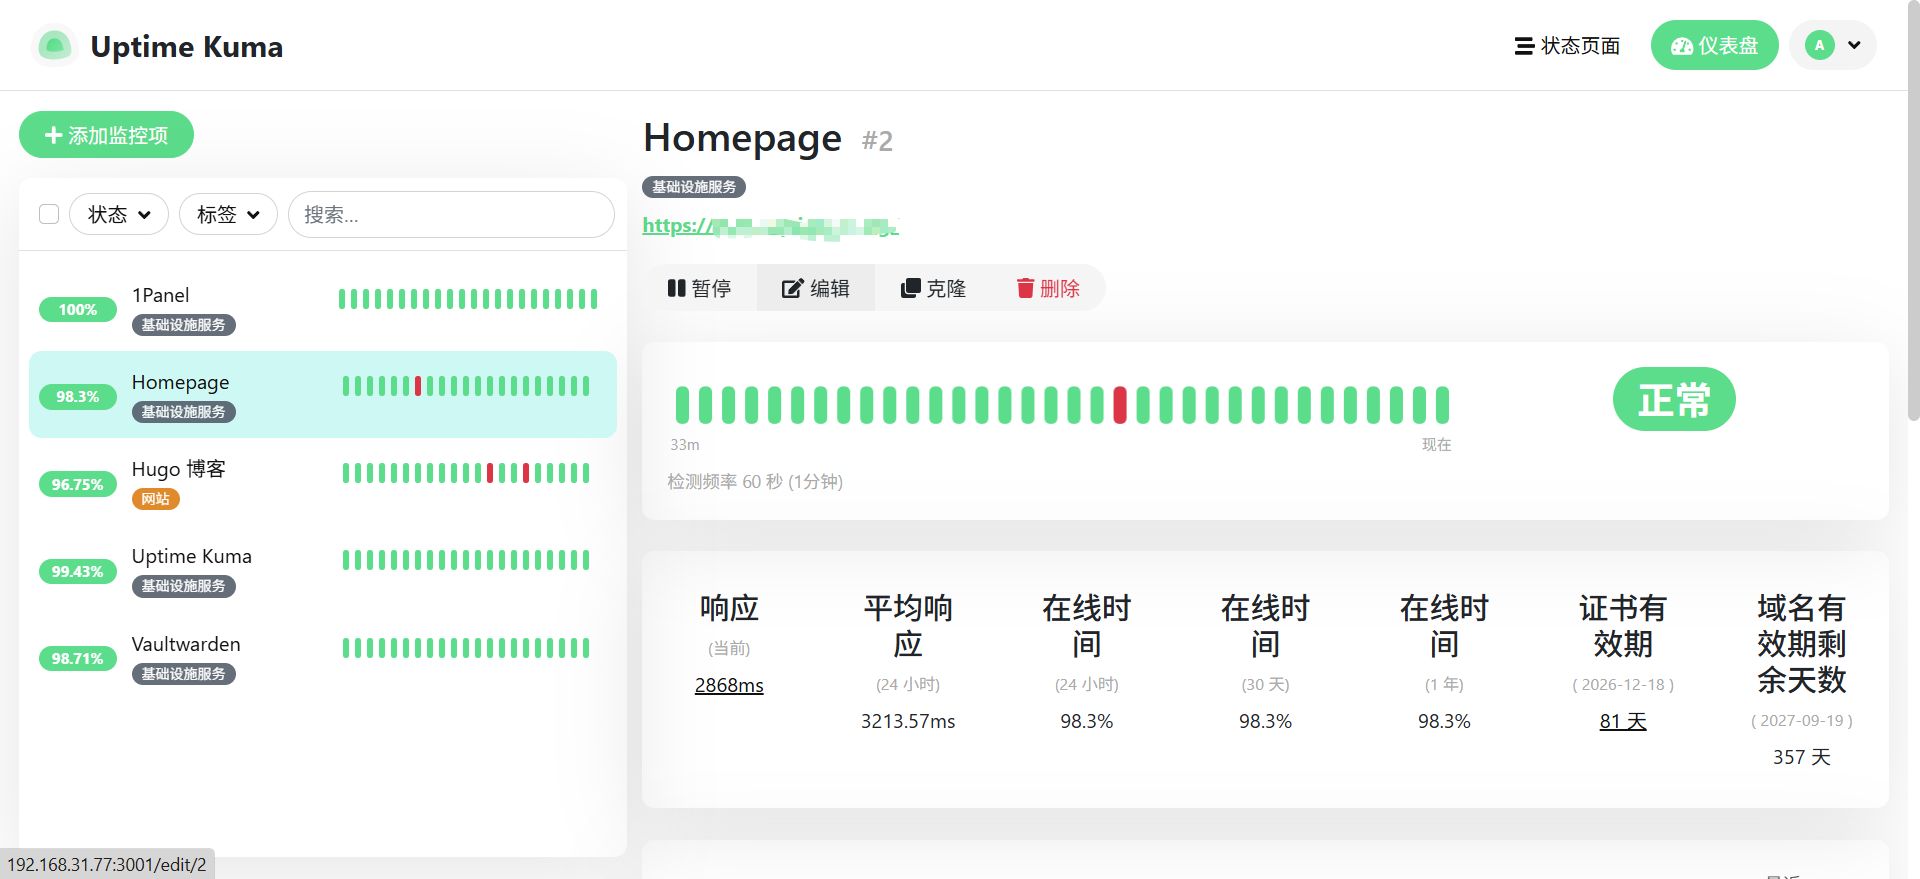Viewport: 1920px width, 879px height.
Task: Click the 1Panel heartbeat bar strip
Action: click(468, 299)
